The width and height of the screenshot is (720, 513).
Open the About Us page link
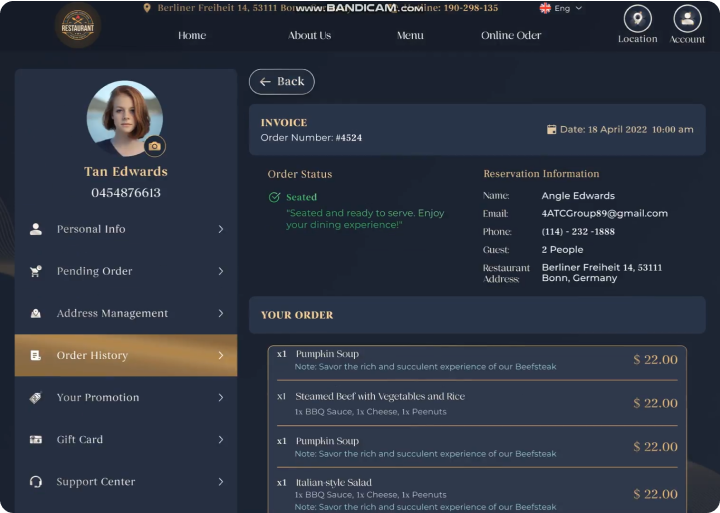(x=309, y=35)
